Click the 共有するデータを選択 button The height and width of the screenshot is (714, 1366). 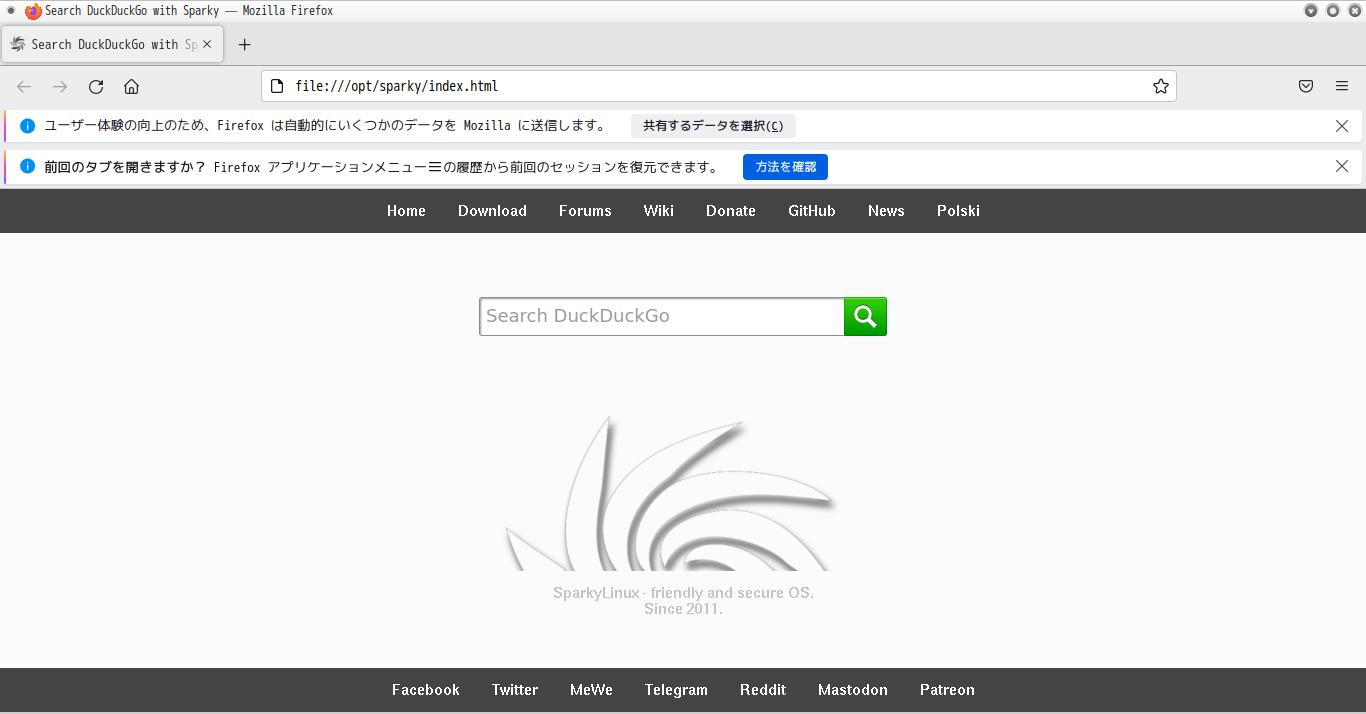[x=713, y=126]
